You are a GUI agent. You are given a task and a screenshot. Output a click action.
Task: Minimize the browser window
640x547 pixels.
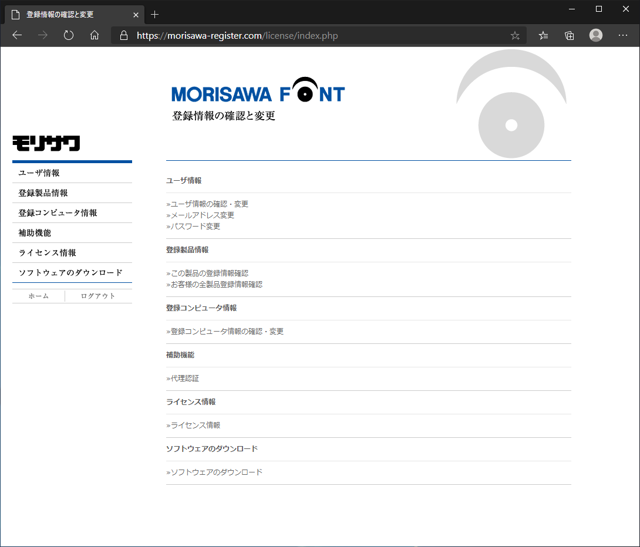572,9
